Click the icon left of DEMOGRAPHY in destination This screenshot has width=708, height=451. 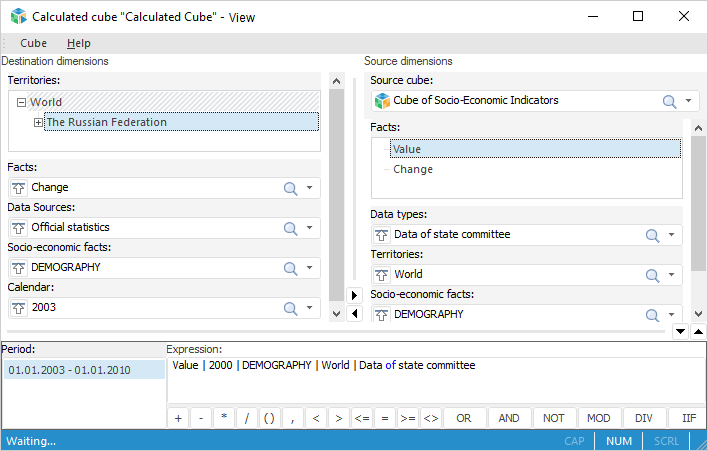[x=18, y=268]
